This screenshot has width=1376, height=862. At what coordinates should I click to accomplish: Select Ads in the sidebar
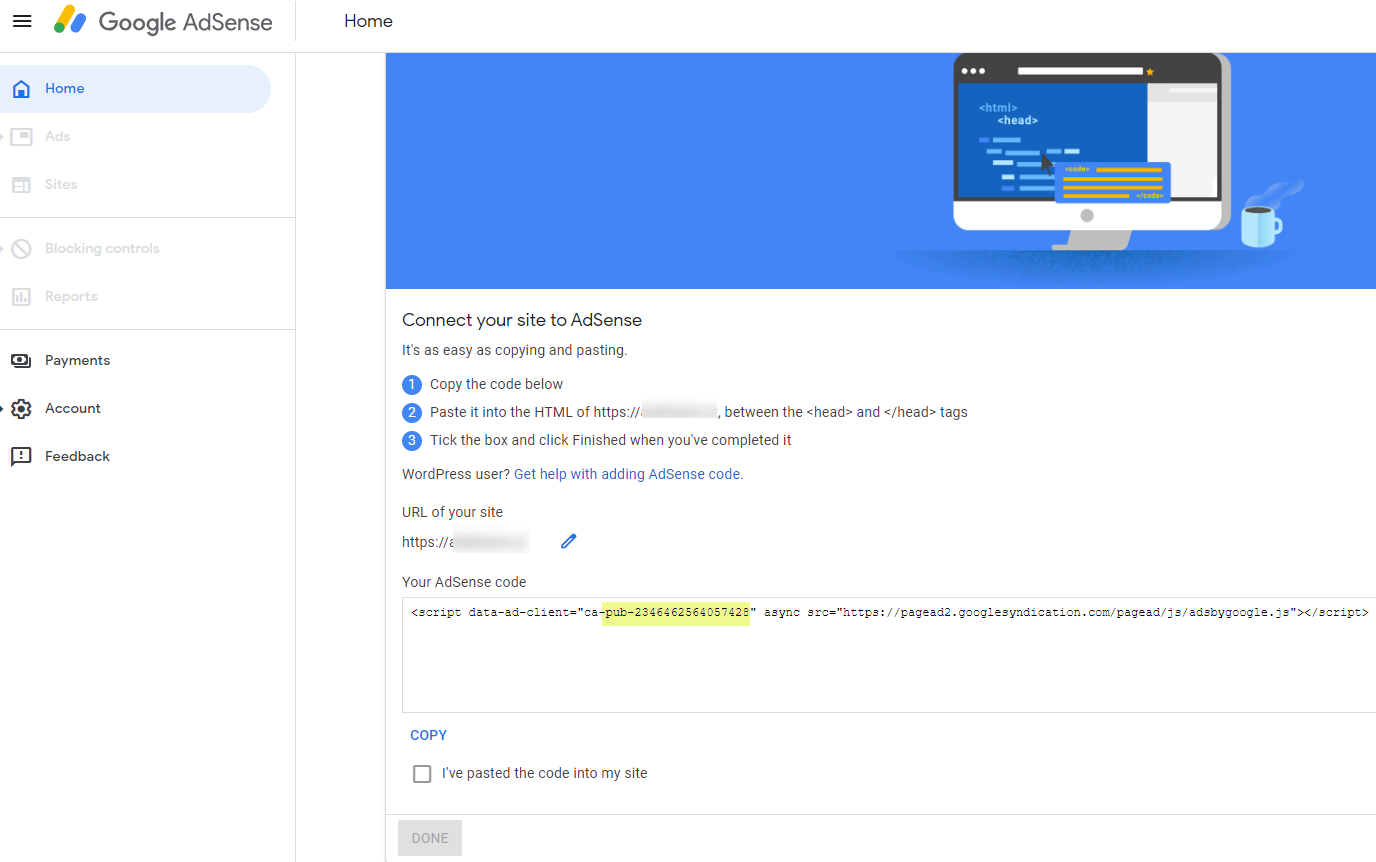pos(135,137)
